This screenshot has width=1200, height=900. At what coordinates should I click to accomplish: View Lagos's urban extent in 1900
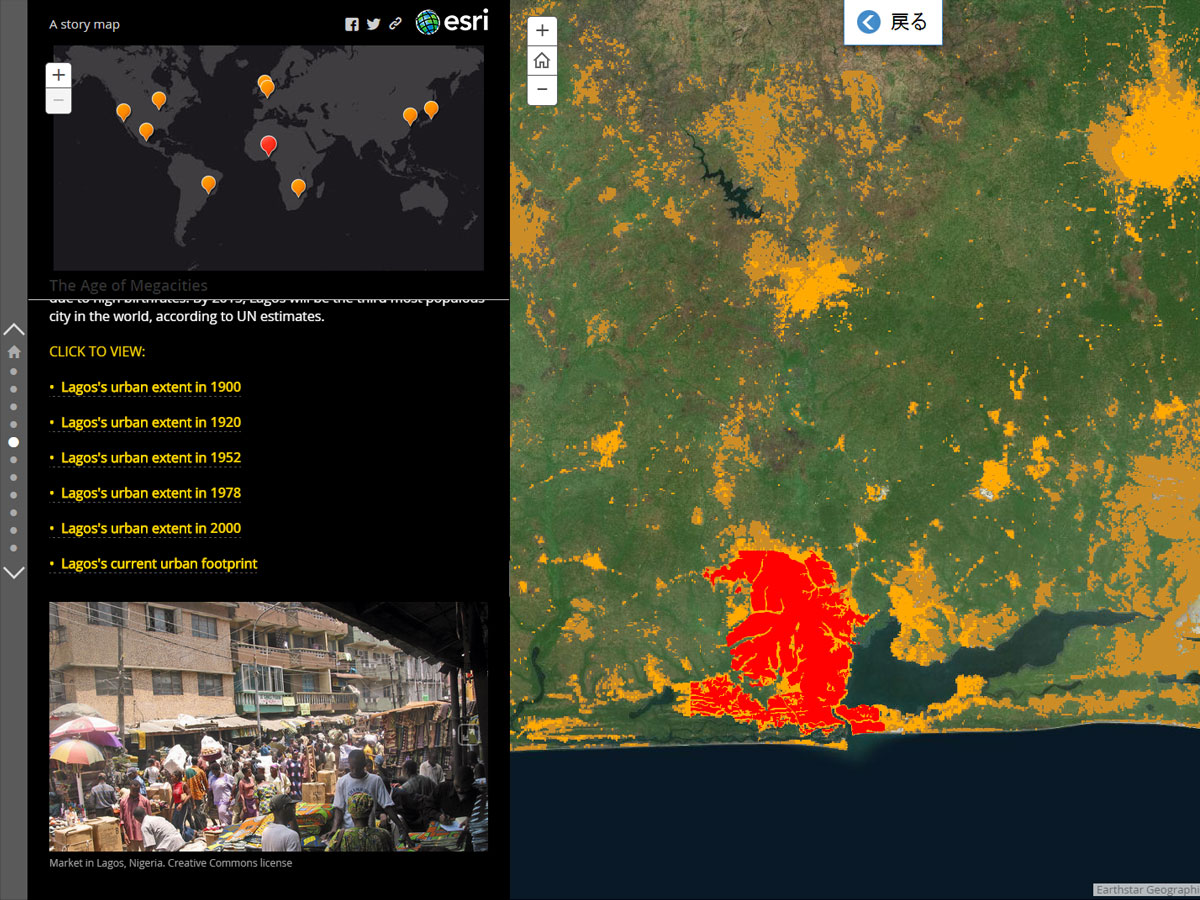coord(150,387)
